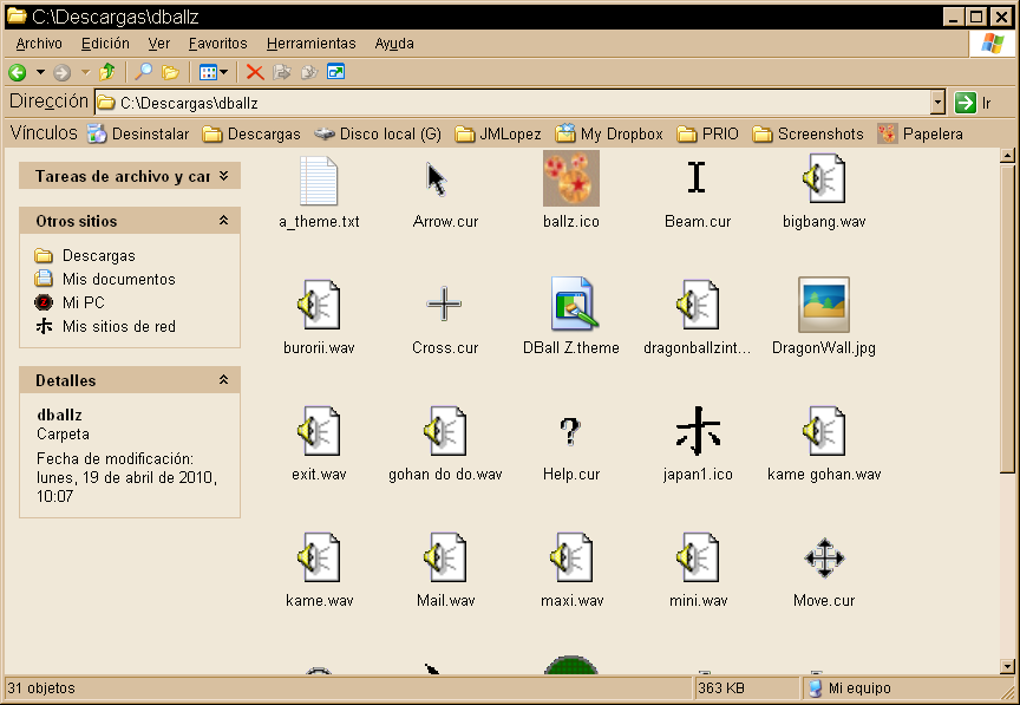Click the file list scrollbar down arrow

click(1008, 666)
